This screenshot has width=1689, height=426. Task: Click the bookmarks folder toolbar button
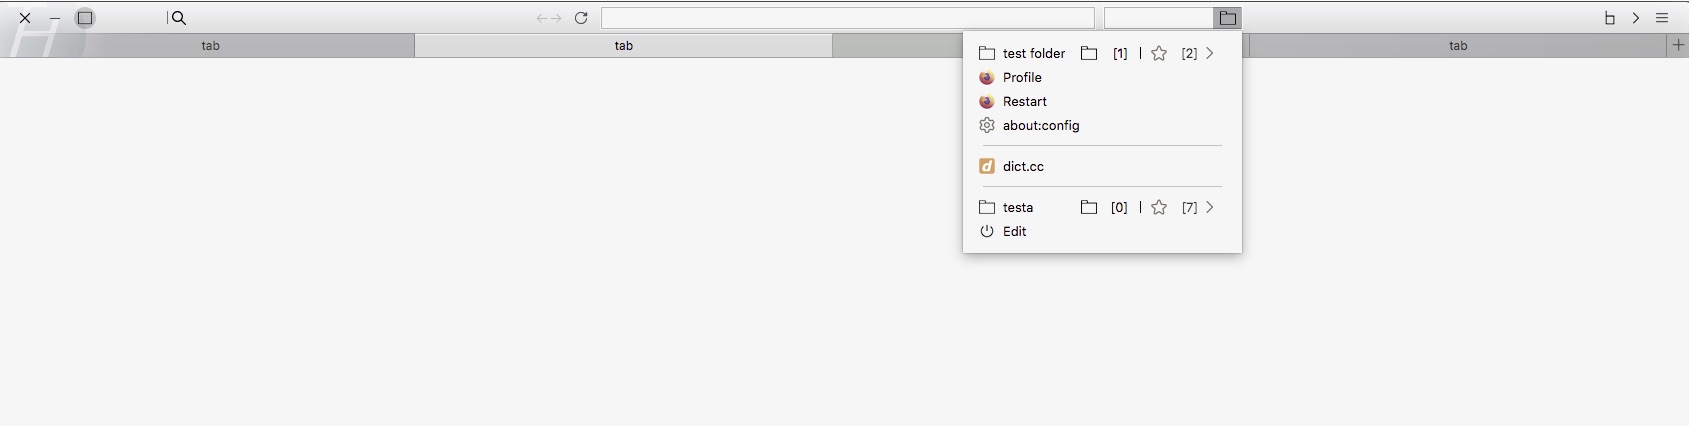coord(1227,18)
